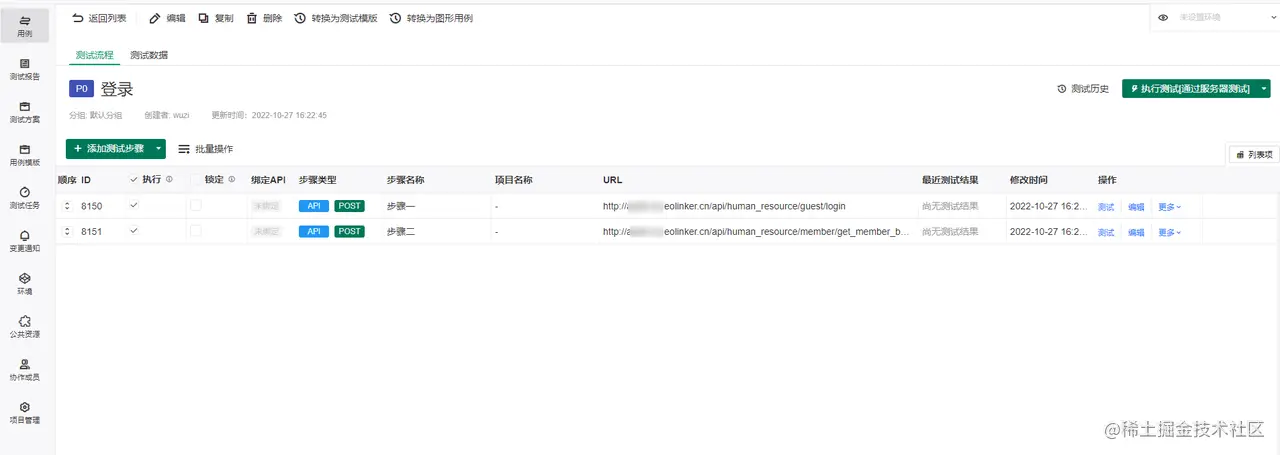The width and height of the screenshot is (1280, 455).
Task: Toggle the 执行 header checkbox
Action: [x=134, y=180]
